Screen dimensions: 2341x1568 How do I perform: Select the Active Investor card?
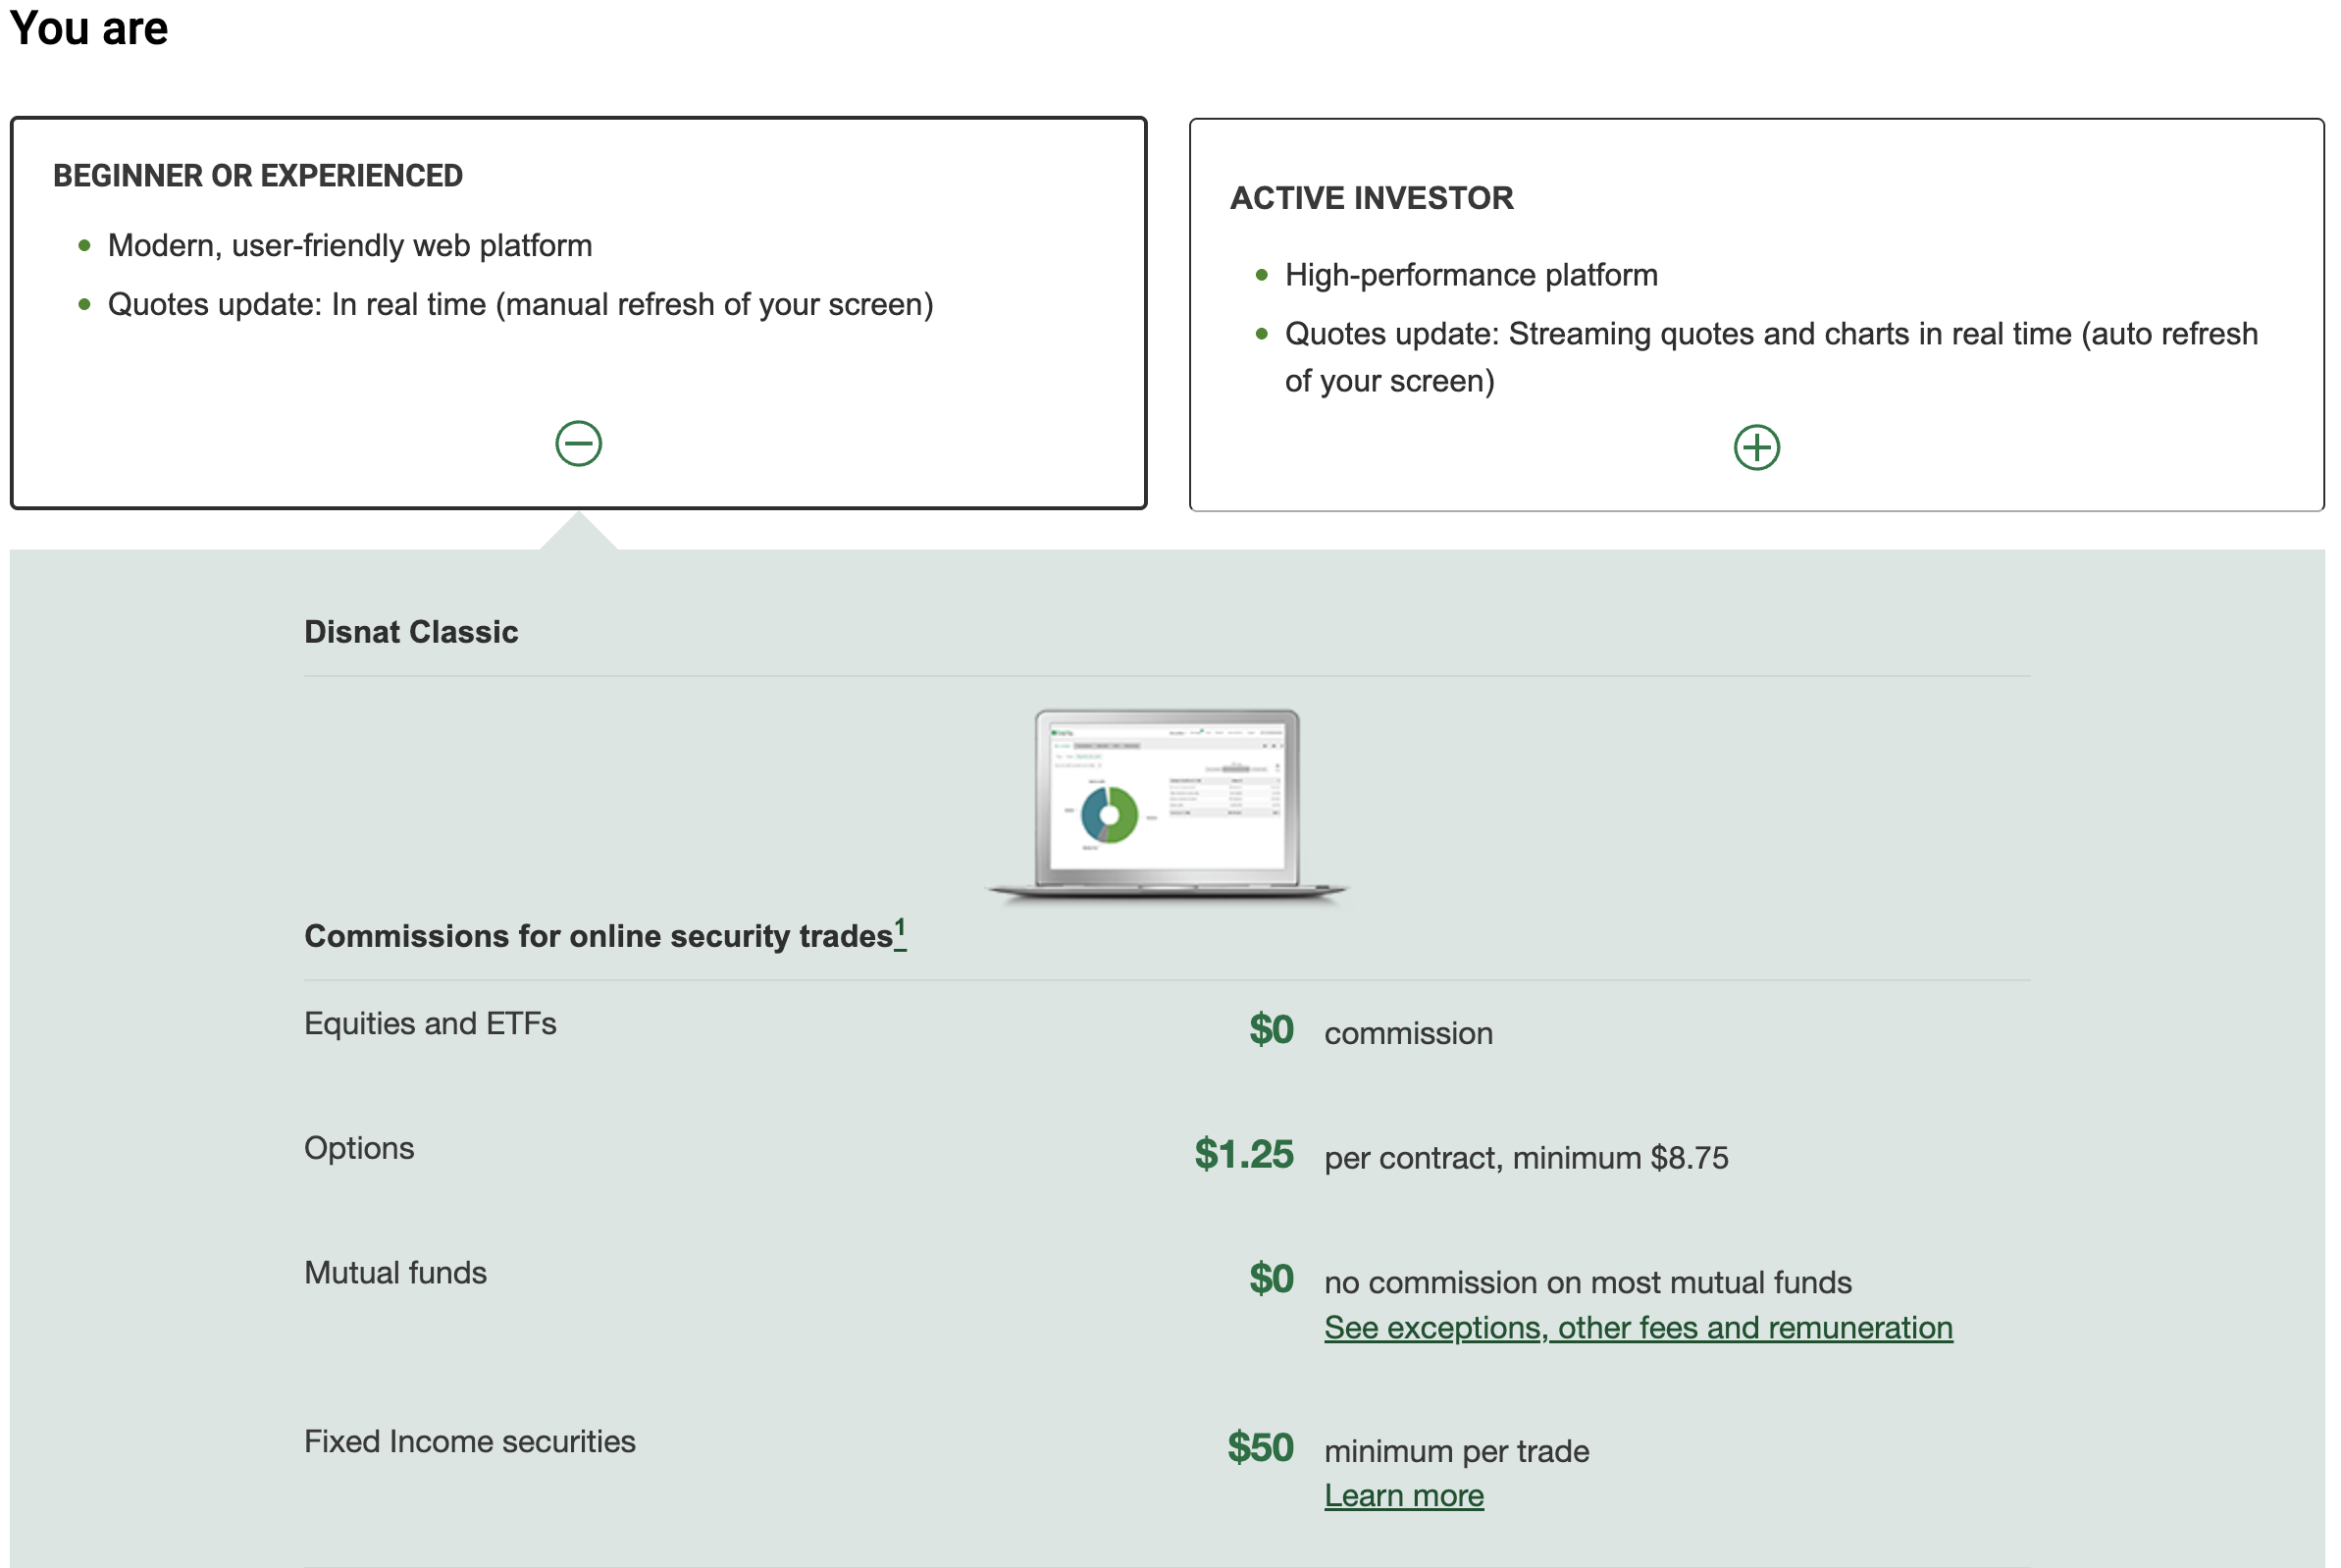[1757, 315]
